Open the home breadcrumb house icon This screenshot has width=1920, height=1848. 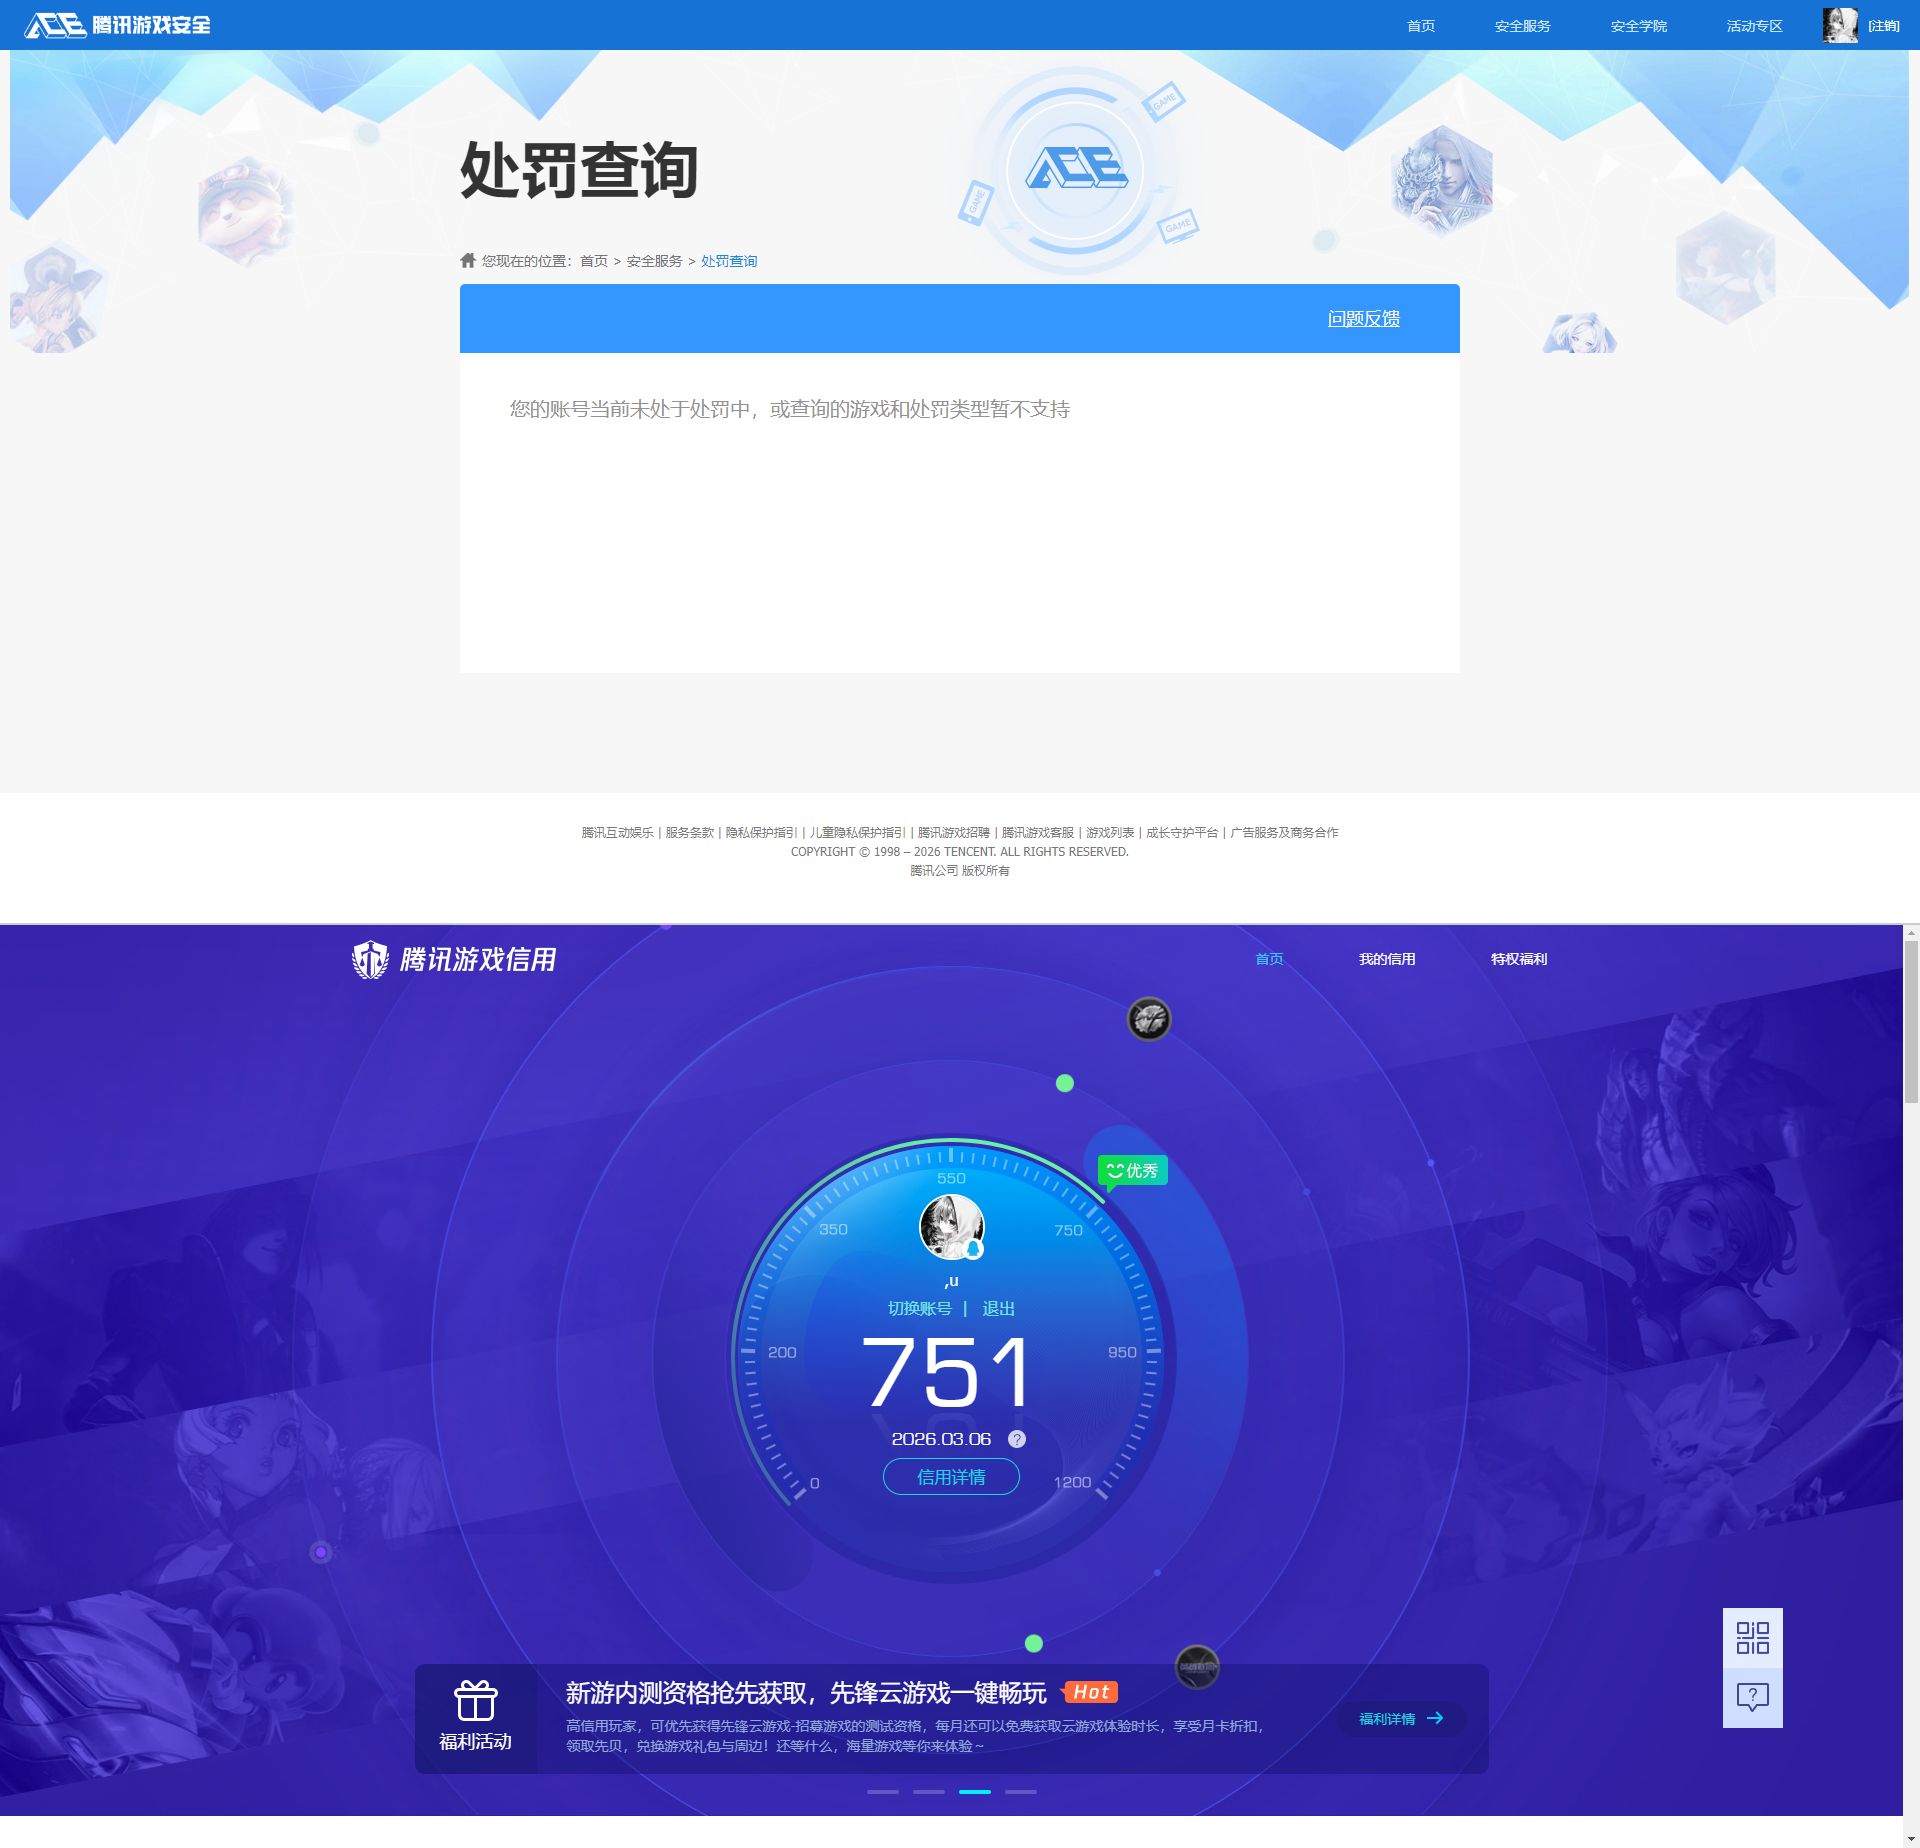(x=468, y=260)
